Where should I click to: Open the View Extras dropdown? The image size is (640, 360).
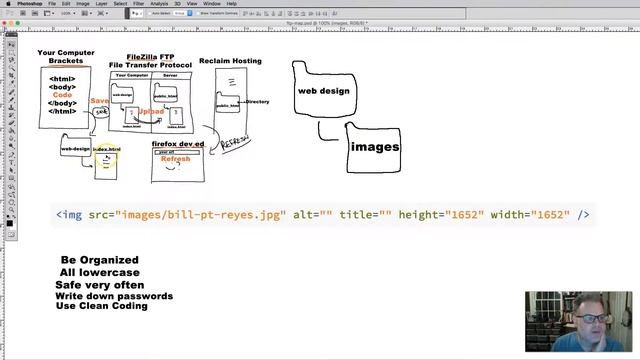(x=49, y=13)
